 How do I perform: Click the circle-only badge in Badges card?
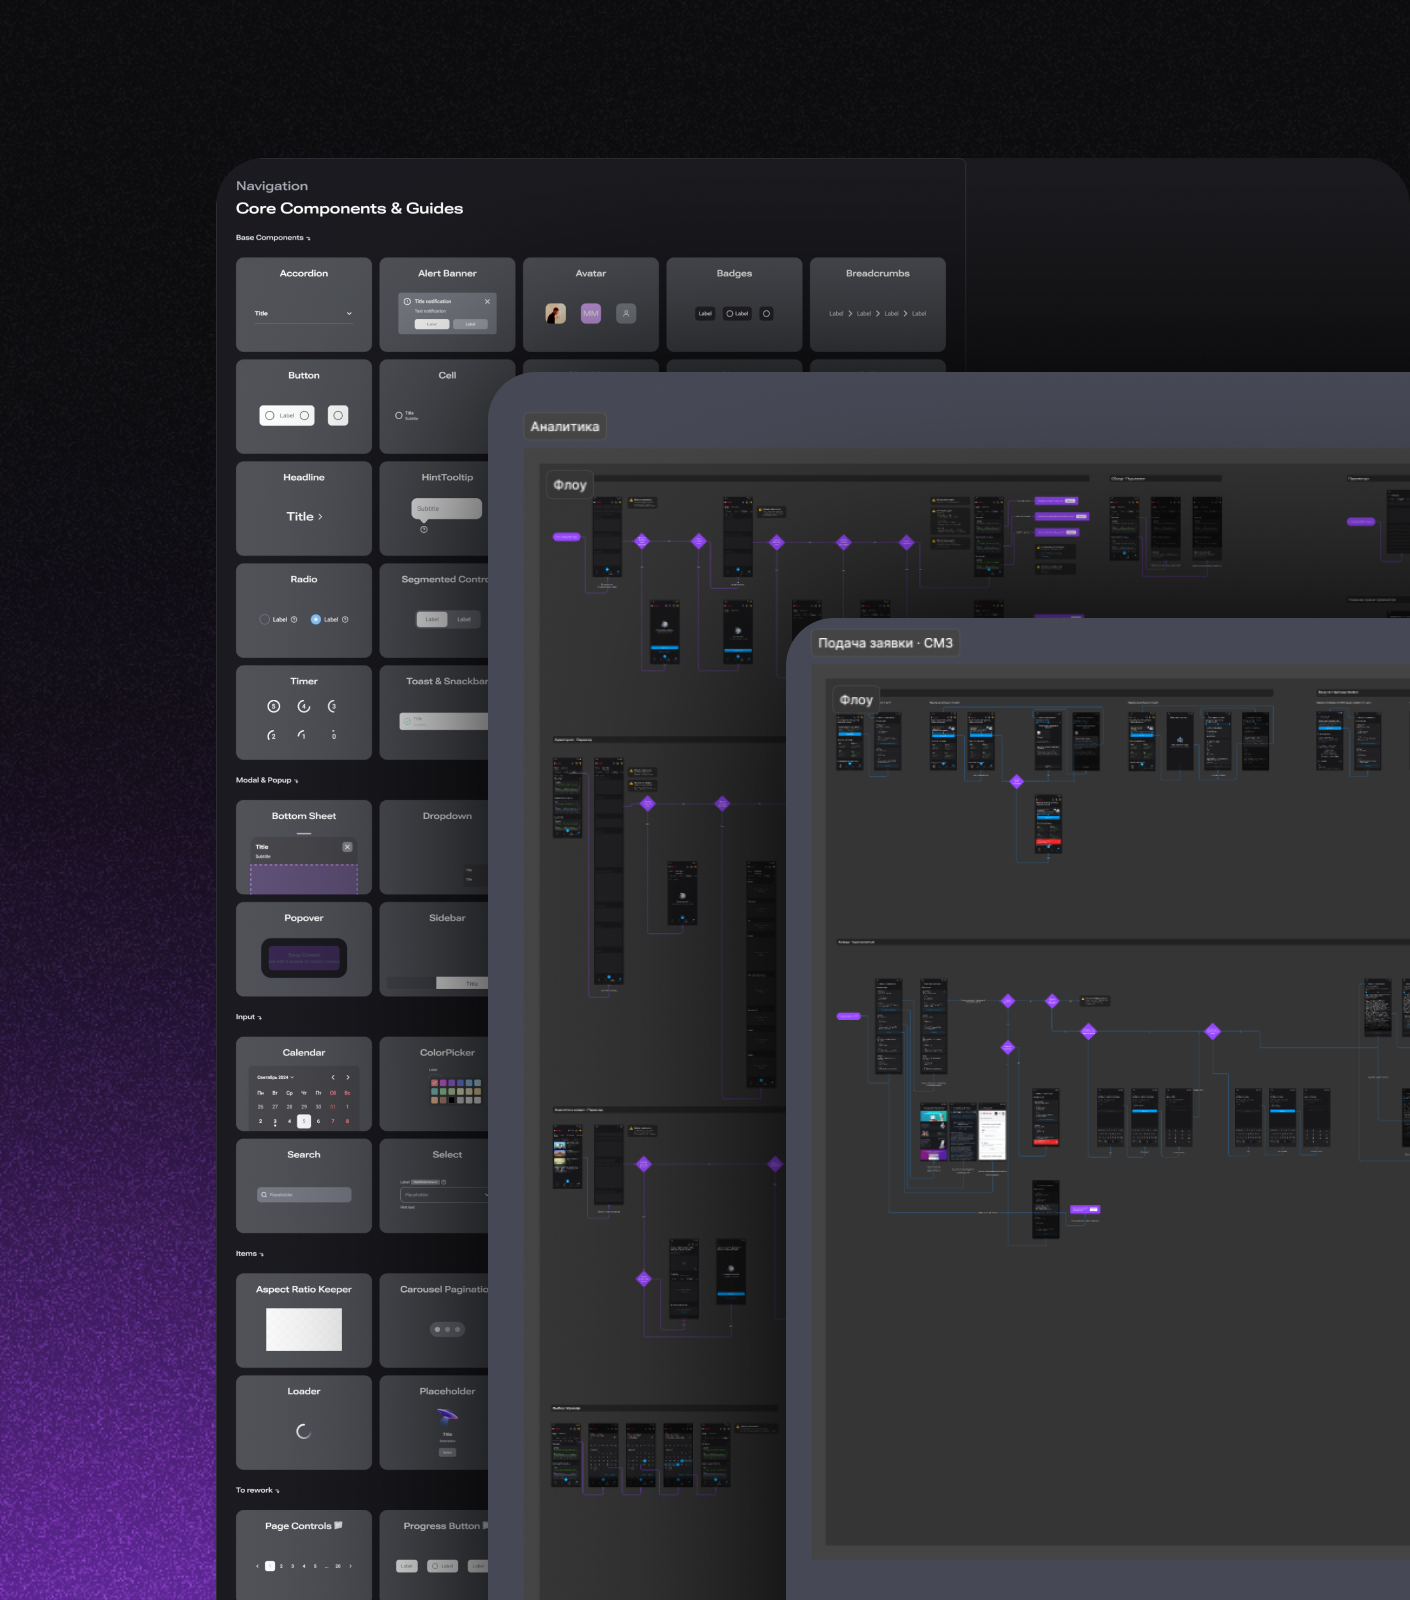click(767, 313)
